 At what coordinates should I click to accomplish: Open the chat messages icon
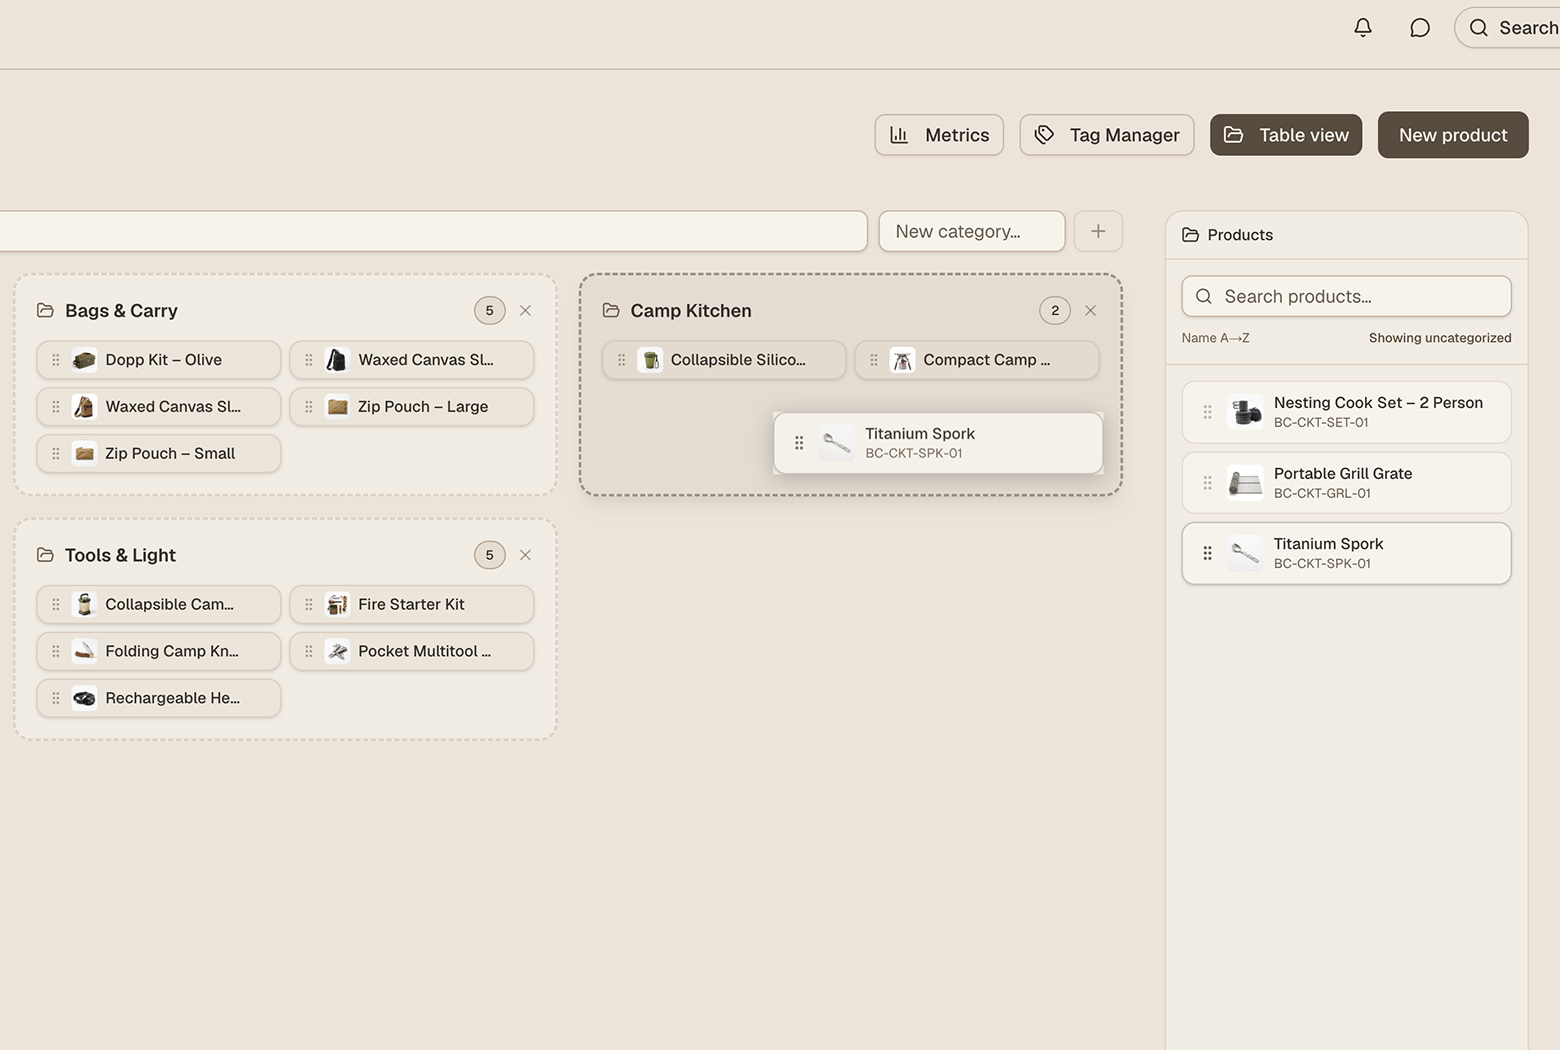coord(1419,27)
